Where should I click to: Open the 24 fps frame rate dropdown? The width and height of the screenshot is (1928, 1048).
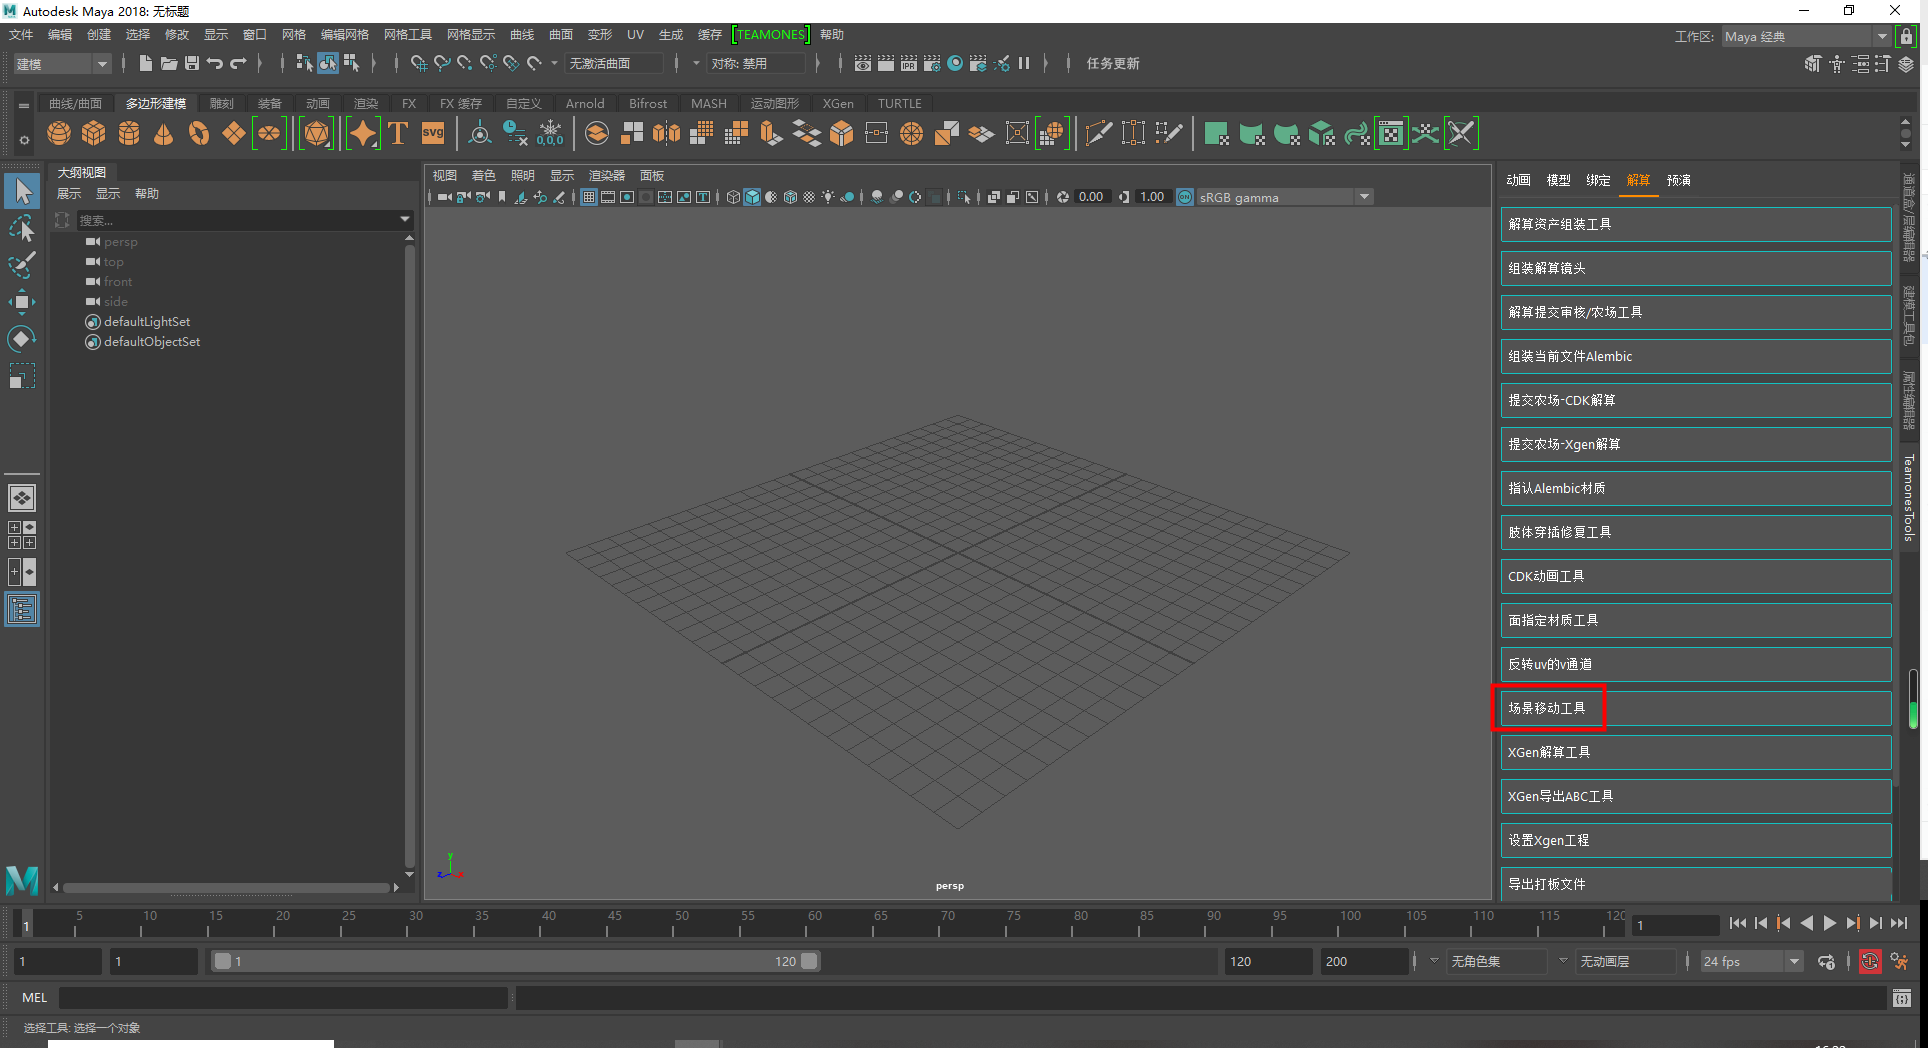[x=1794, y=962]
